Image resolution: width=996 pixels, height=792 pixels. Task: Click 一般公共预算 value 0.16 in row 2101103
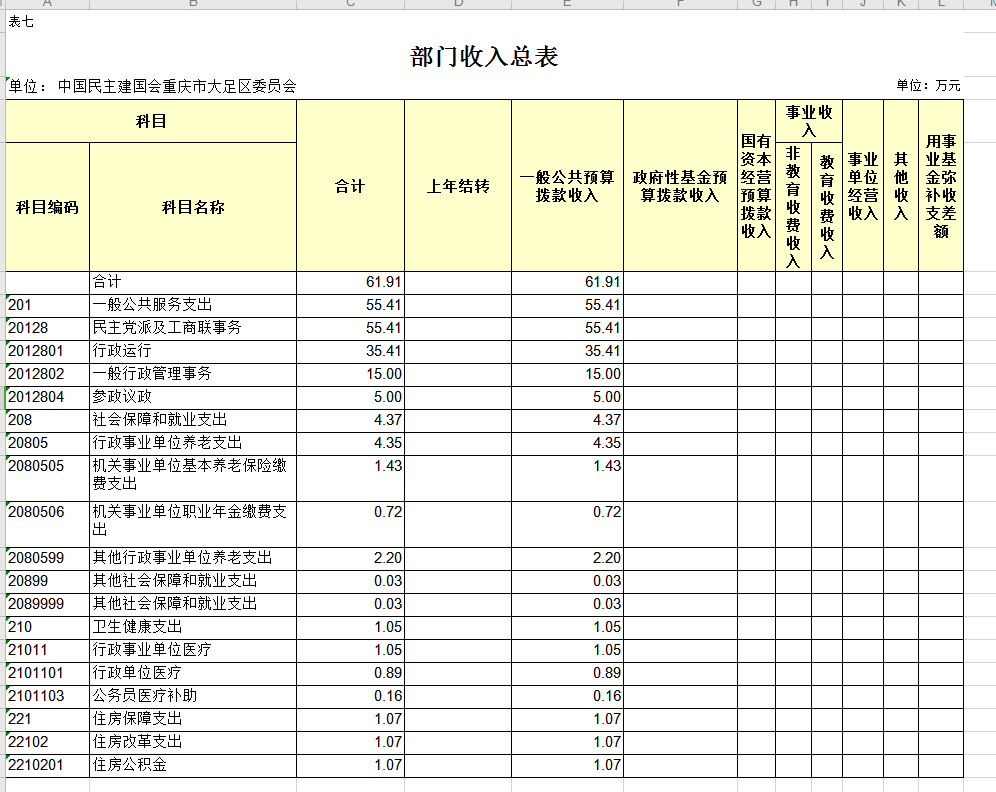[567, 696]
